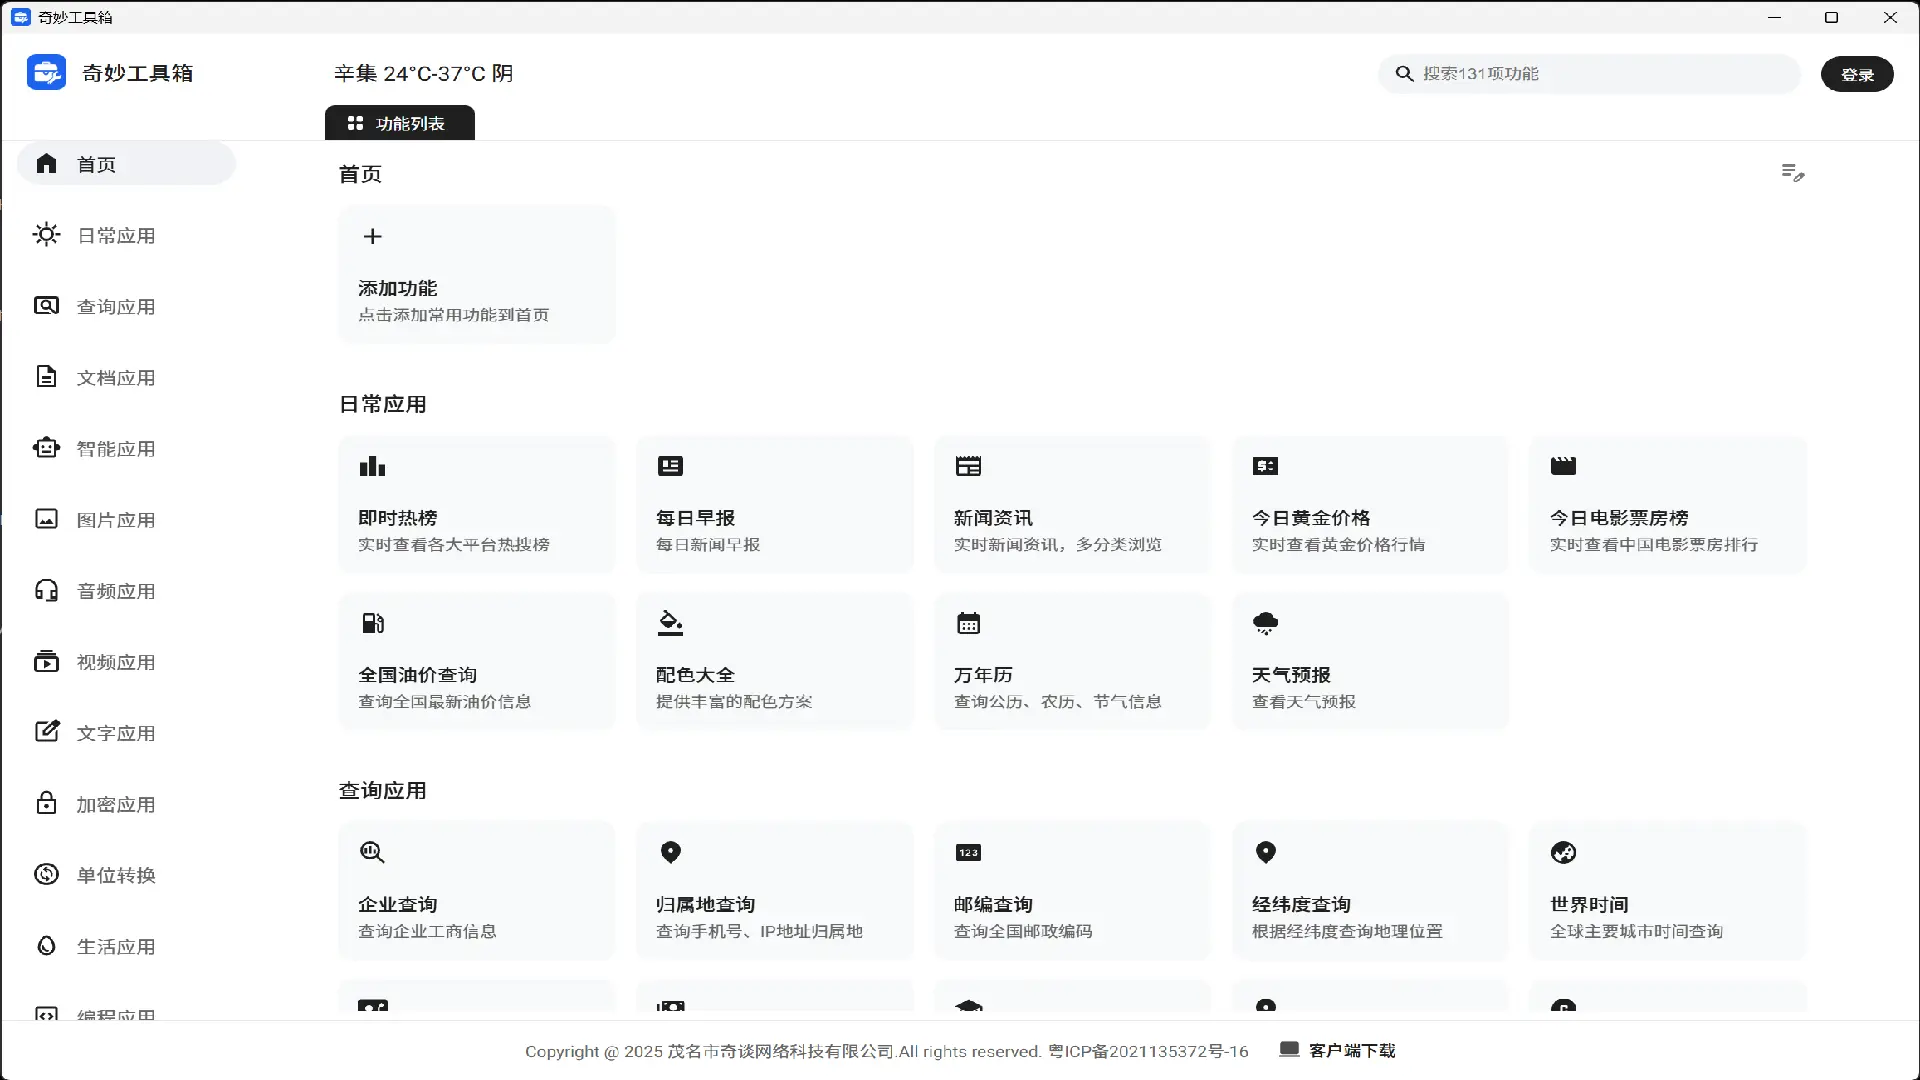Image resolution: width=1920 pixels, height=1080 pixels.
Task: Open the 图片应用 section
Action: pos(115,519)
